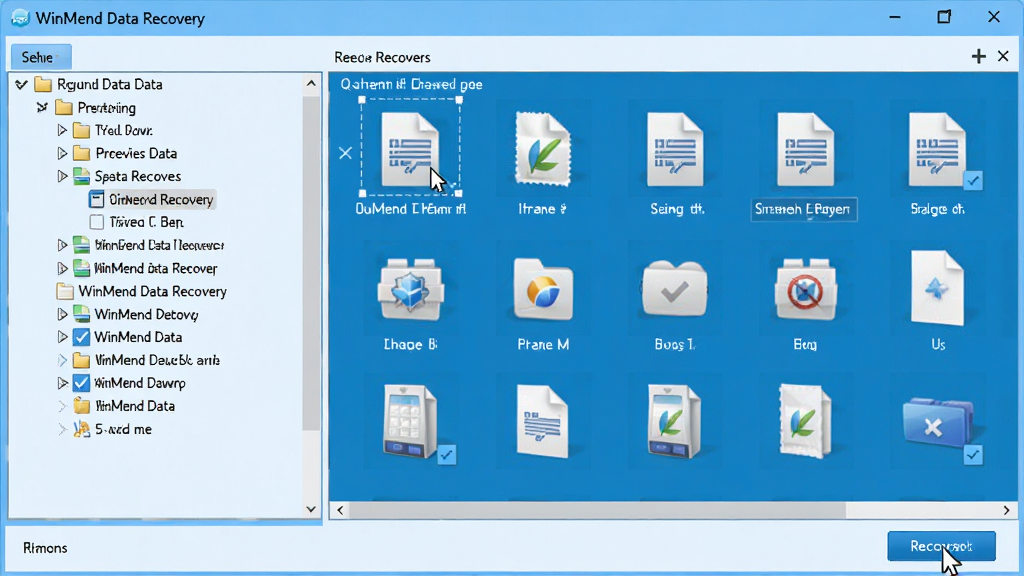Click the X mark beside first file
The image size is (1024, 576).
[x=345, y=153]
